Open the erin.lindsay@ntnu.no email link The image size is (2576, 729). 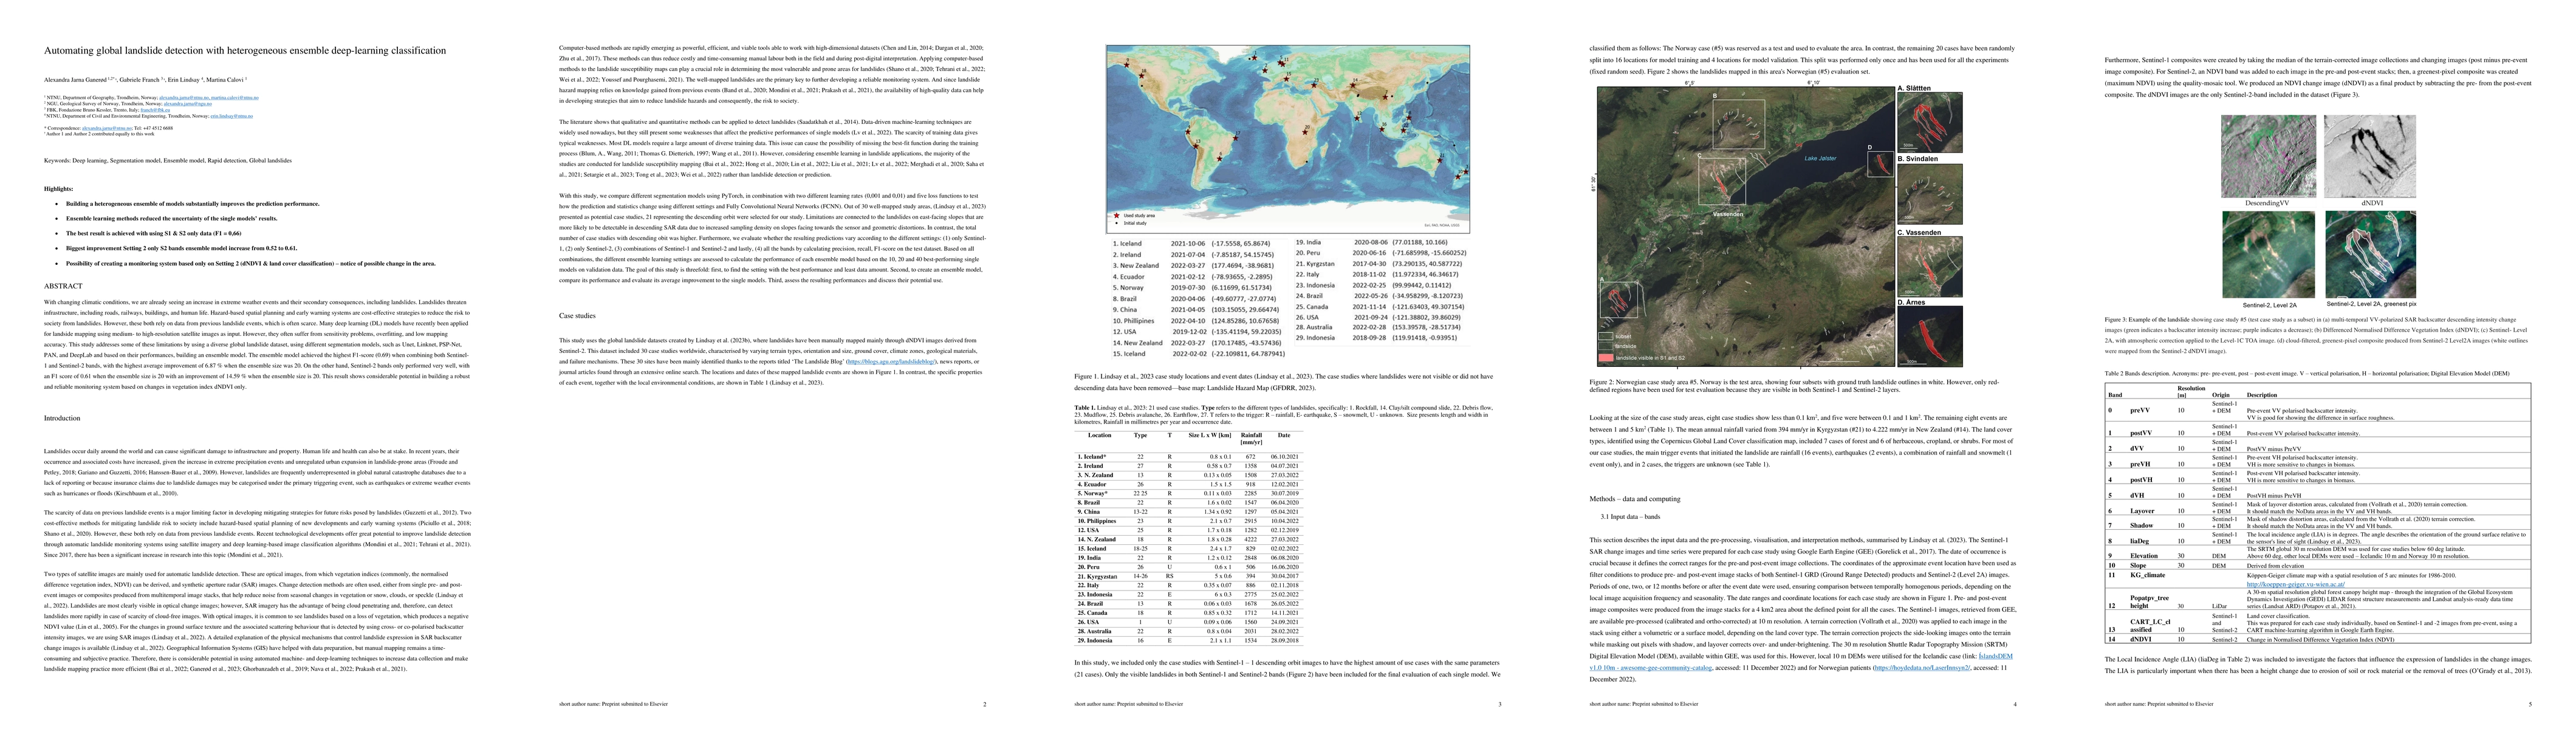pos(232,116)
